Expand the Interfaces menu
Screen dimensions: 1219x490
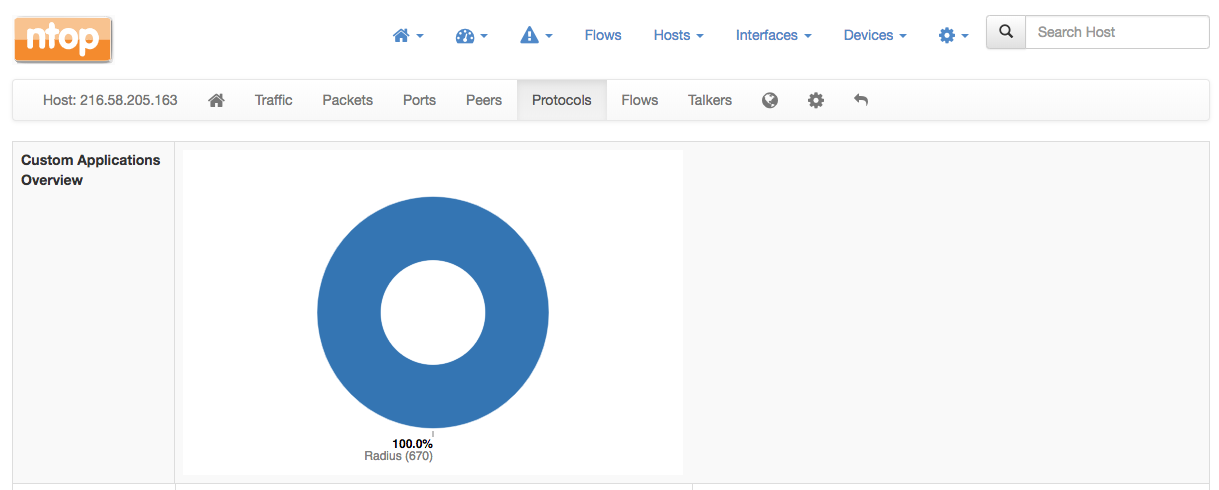(773, 35)
